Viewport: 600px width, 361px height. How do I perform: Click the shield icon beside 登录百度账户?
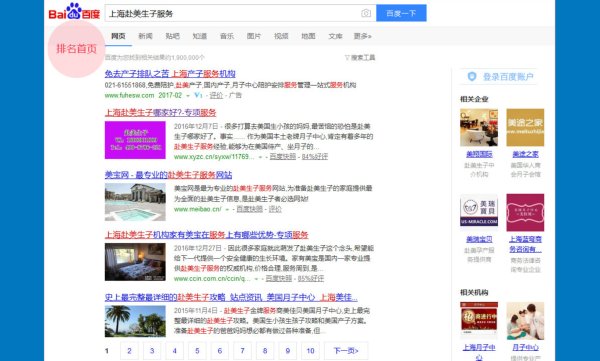(x=472, y=77)
